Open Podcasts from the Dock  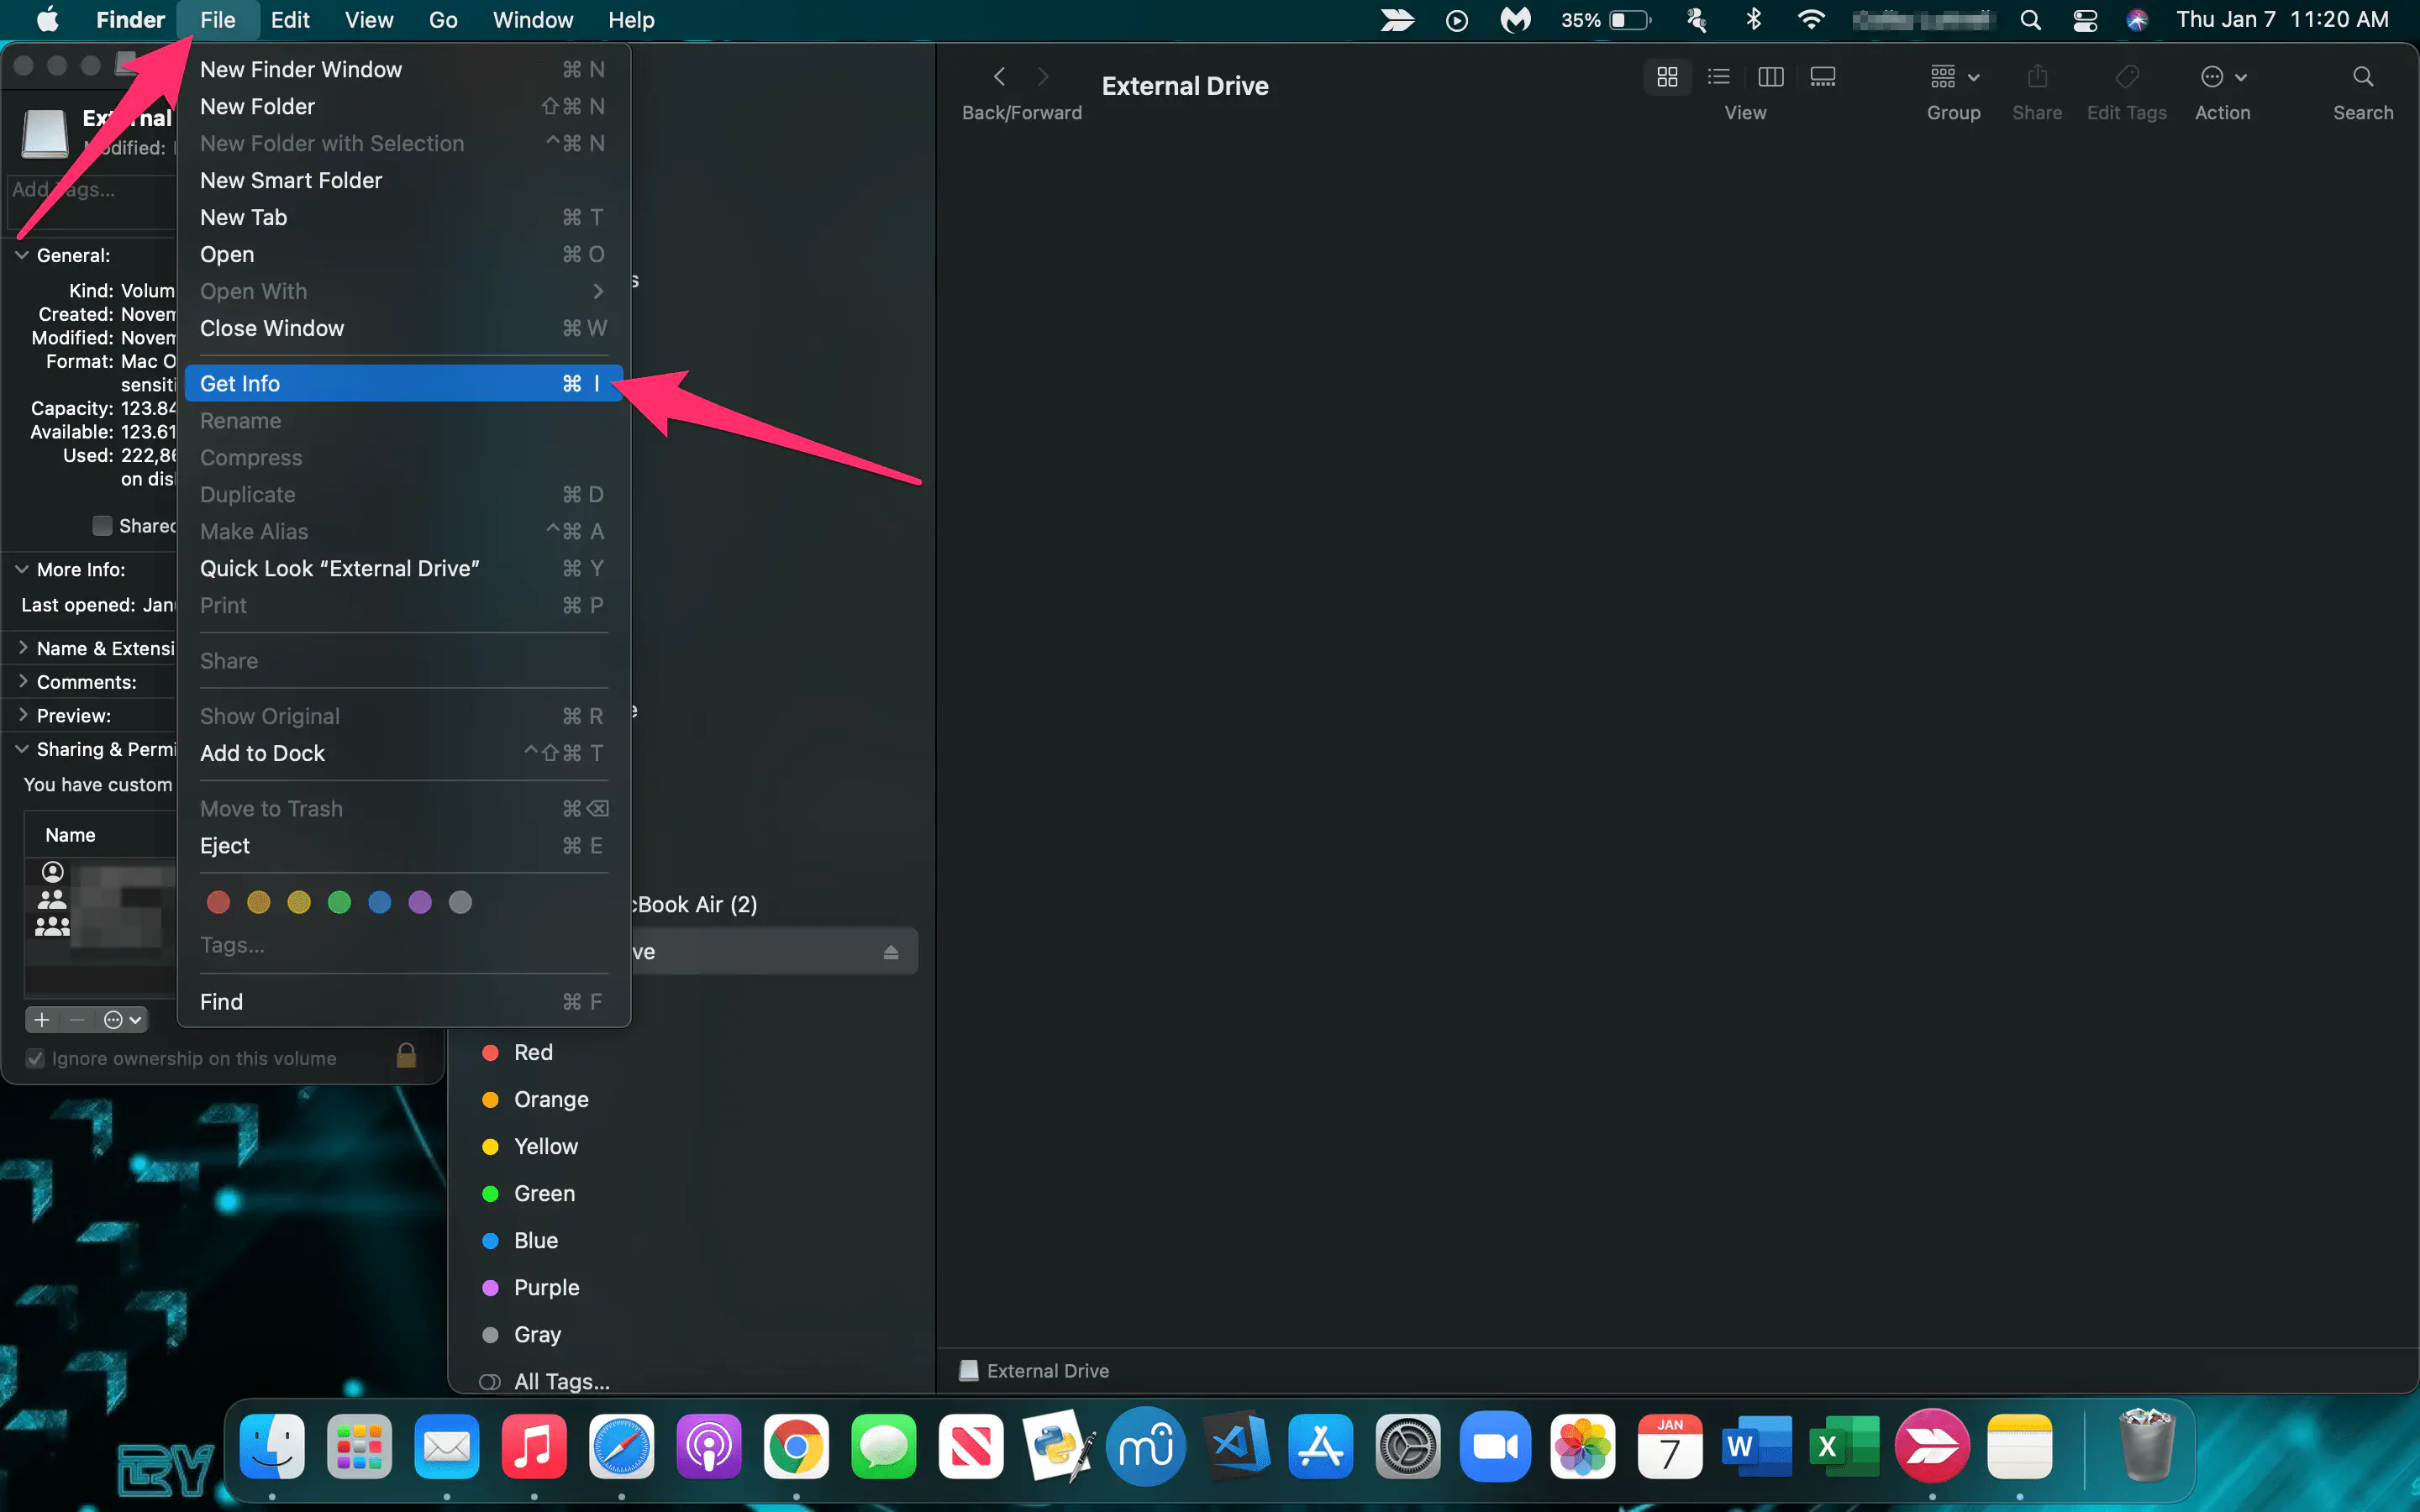click(x=709, y=1447)
